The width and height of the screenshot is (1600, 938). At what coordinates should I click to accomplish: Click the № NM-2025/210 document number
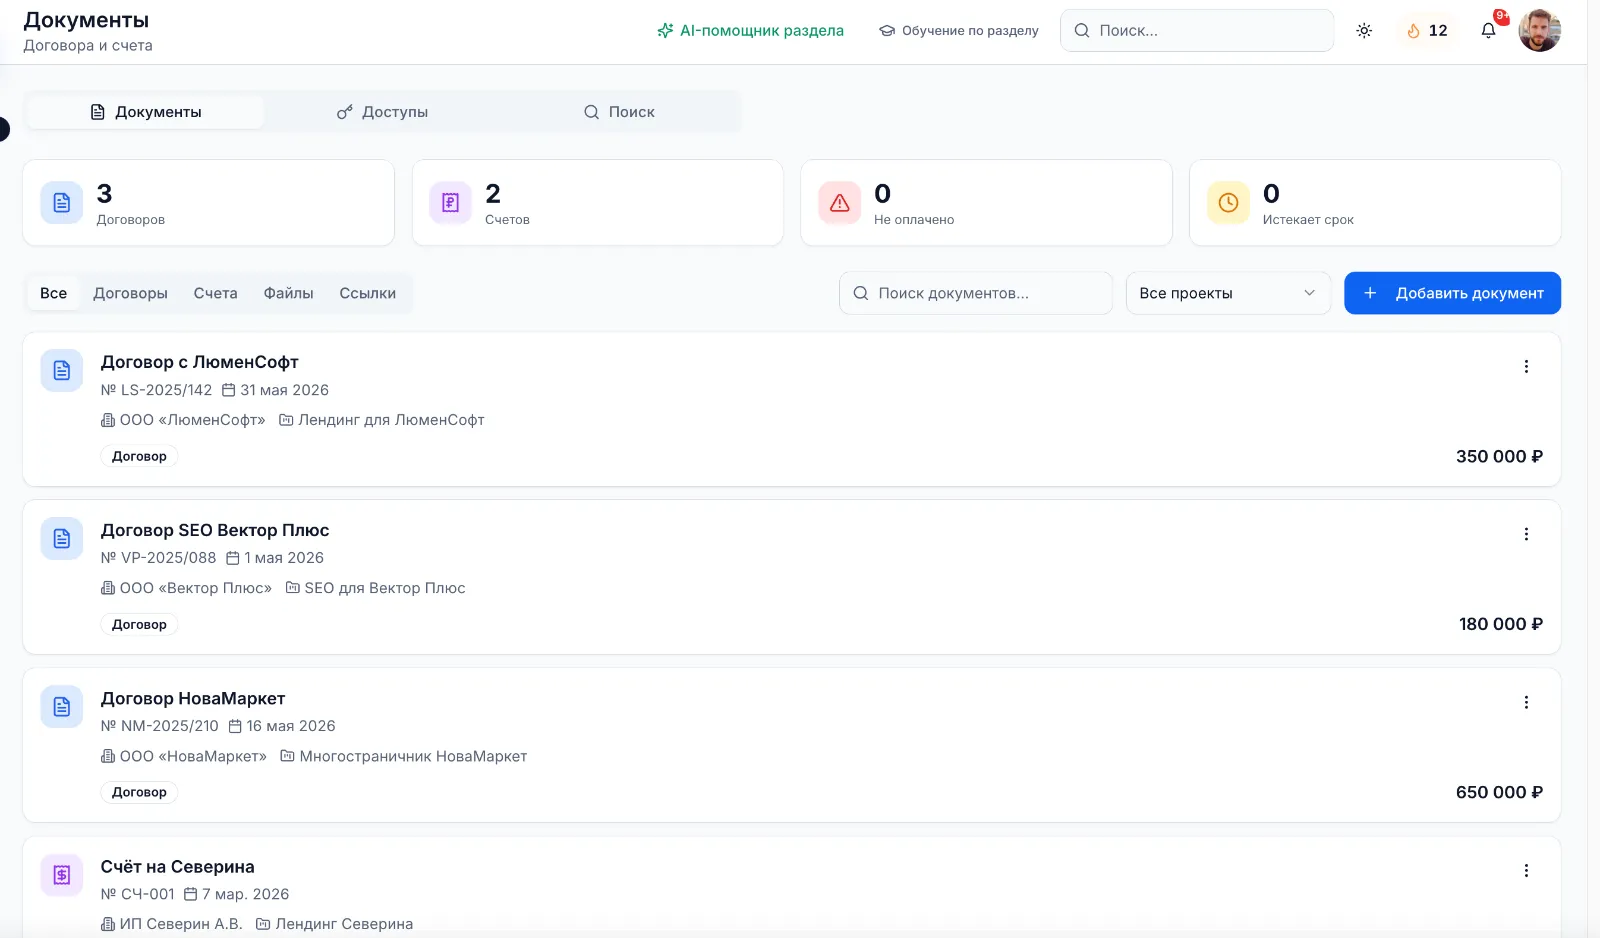coord(160,726)
